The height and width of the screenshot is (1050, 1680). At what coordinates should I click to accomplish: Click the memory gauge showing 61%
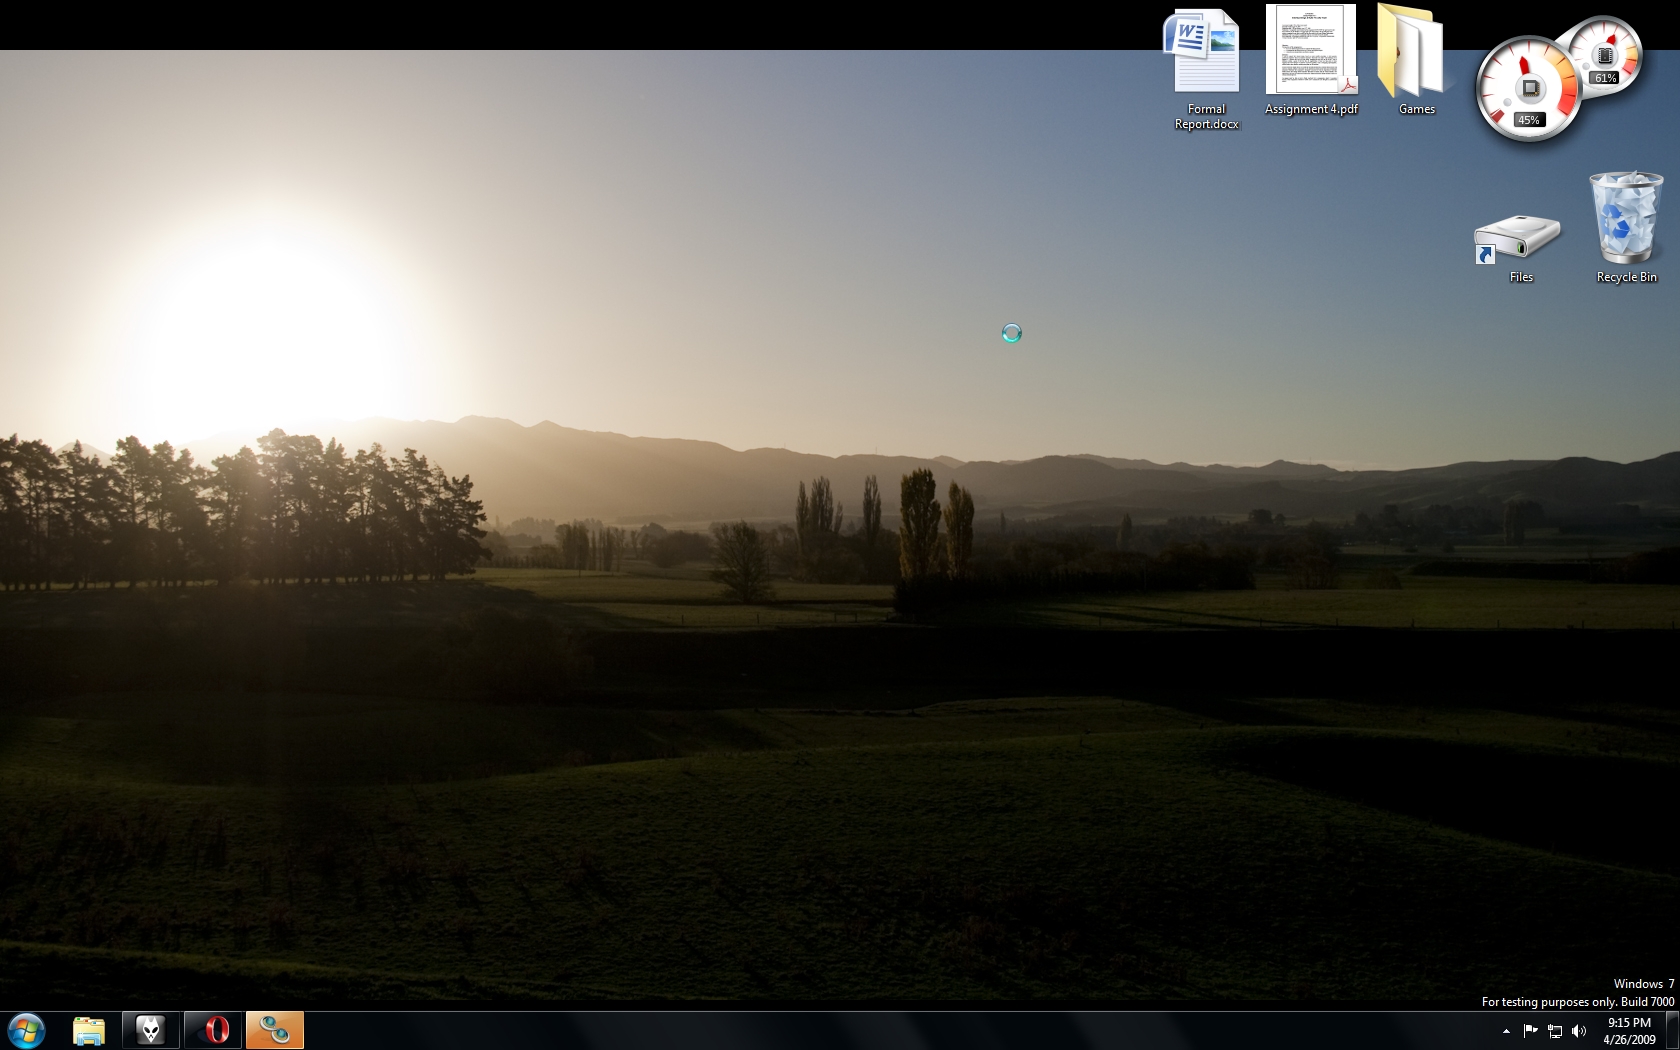[1606, 55]
